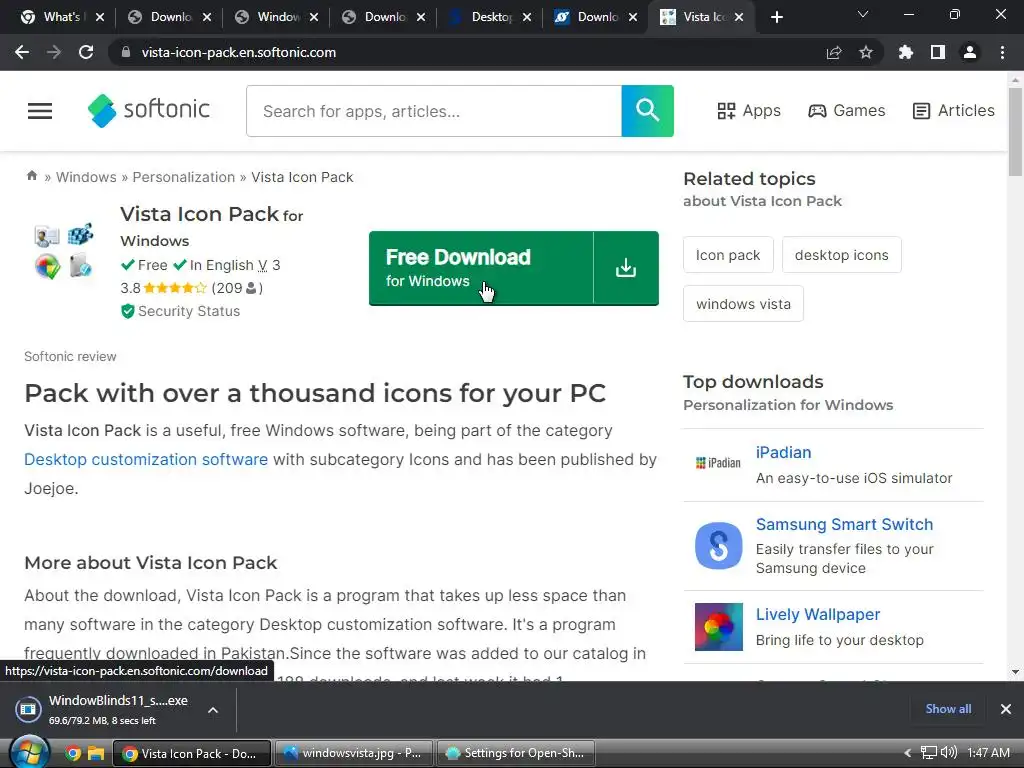The image size is (1024, 768).
Task: Click the scrollbar down arrow
Action: coord(1015,671)
